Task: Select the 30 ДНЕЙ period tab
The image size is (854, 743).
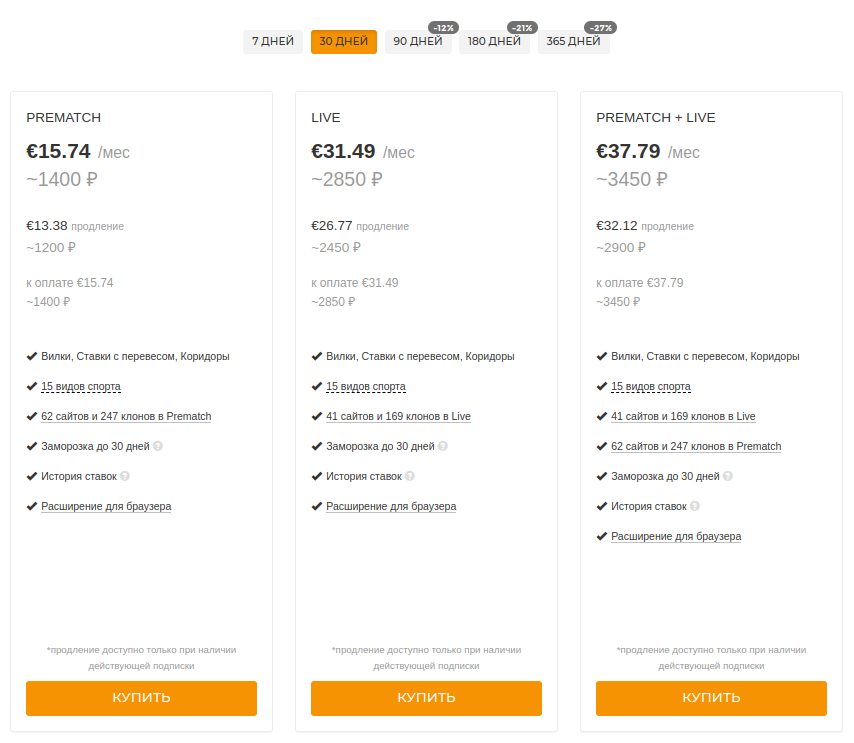Action: point(344,42)
